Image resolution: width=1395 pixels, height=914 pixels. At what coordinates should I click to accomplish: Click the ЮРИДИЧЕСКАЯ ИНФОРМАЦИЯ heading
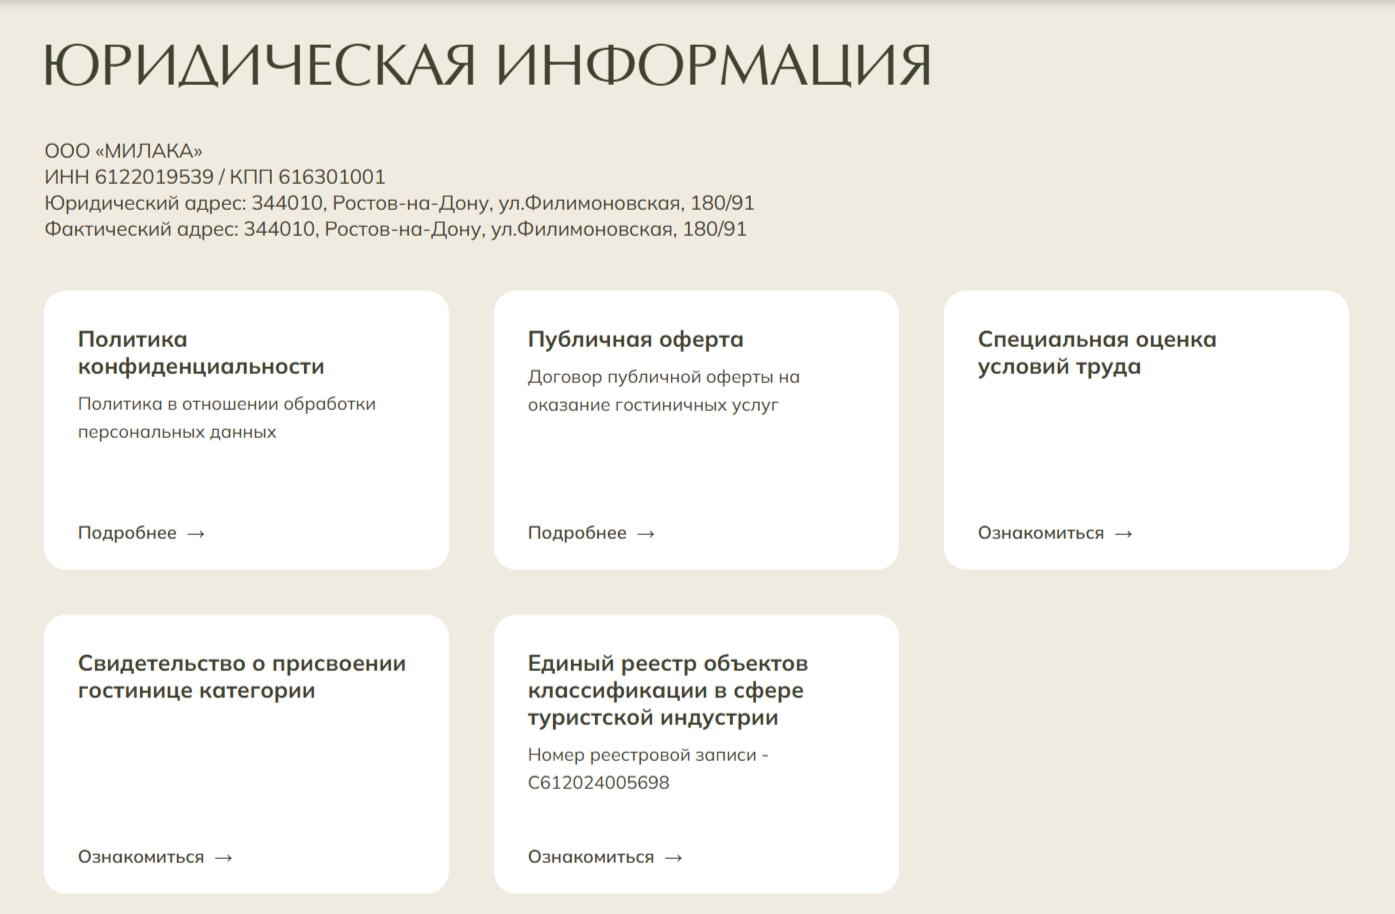coord(487,65)
